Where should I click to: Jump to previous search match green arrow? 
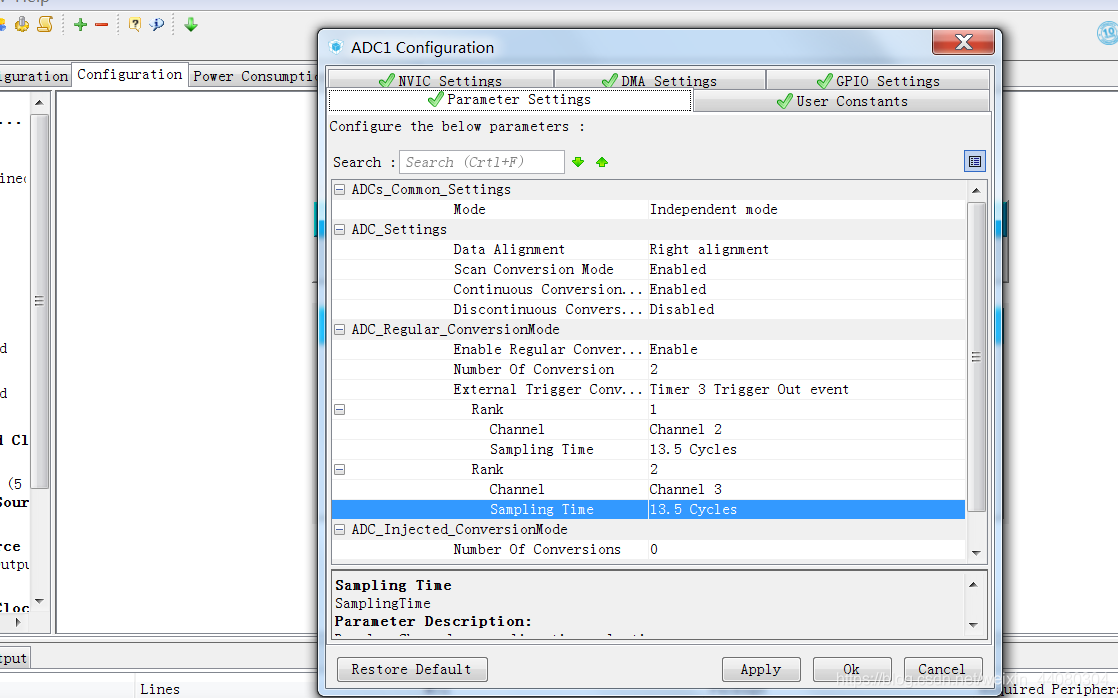tap(602, 162)
